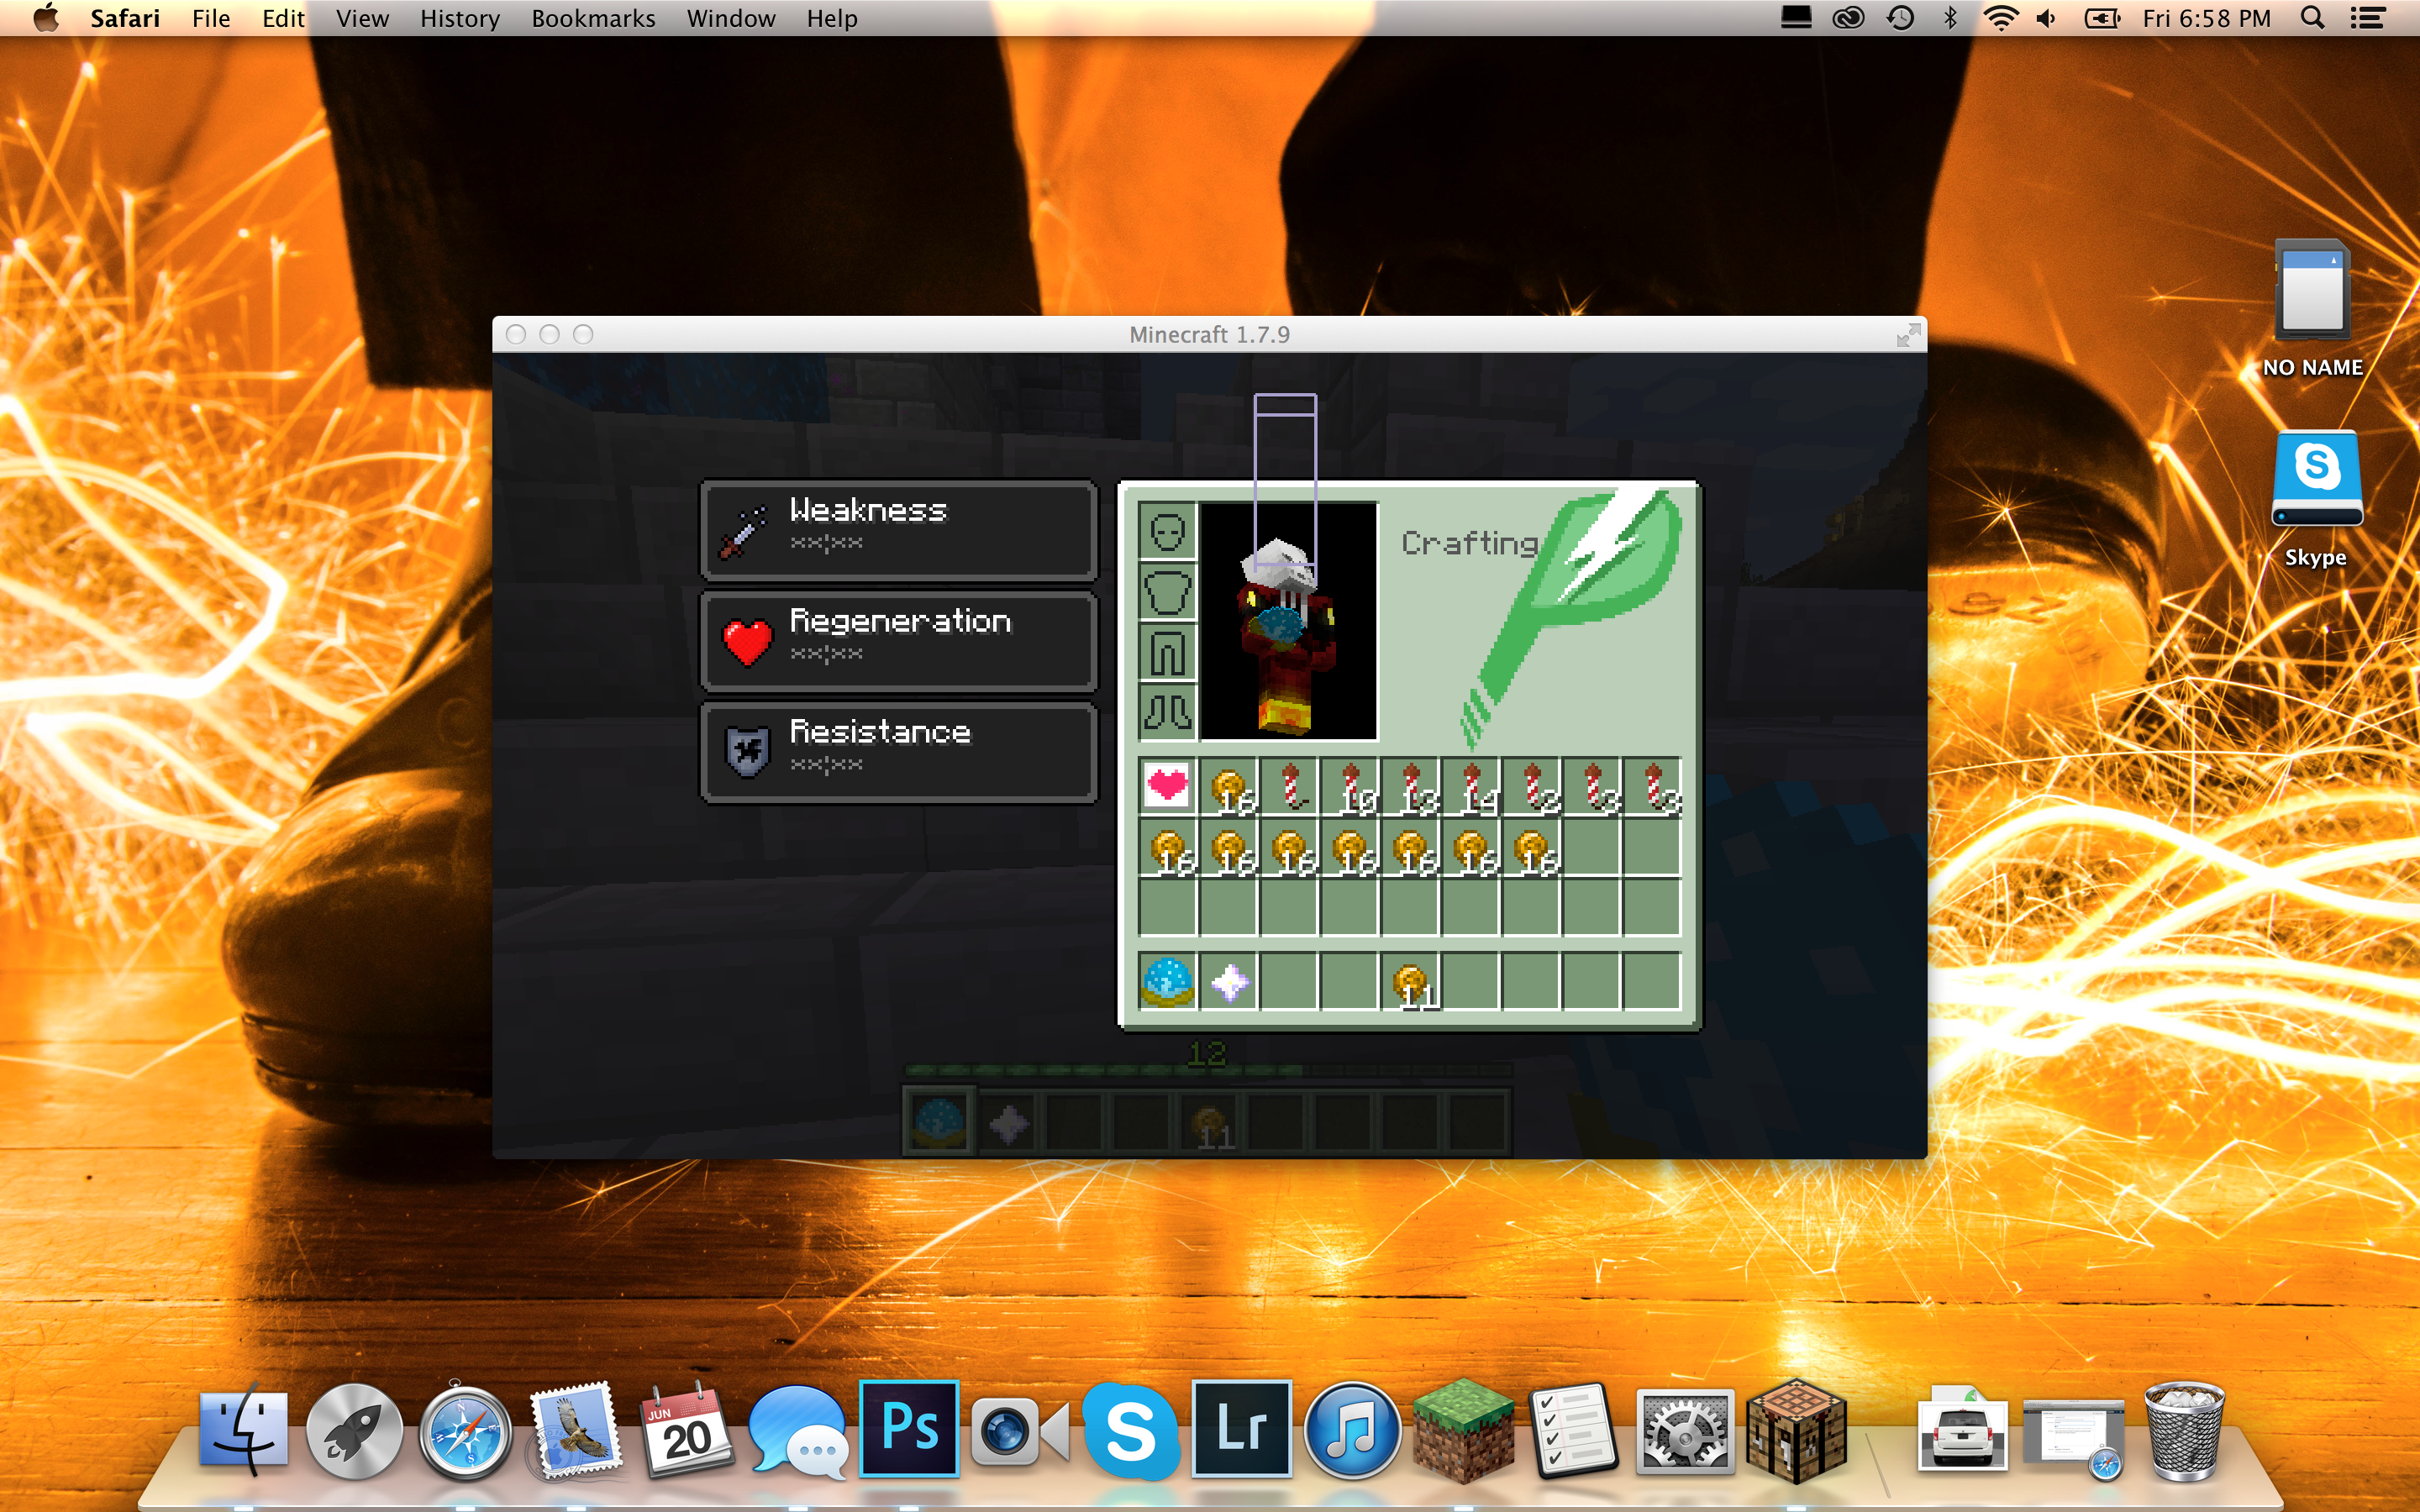
Task: Open the Window menu
Action: 730,18
